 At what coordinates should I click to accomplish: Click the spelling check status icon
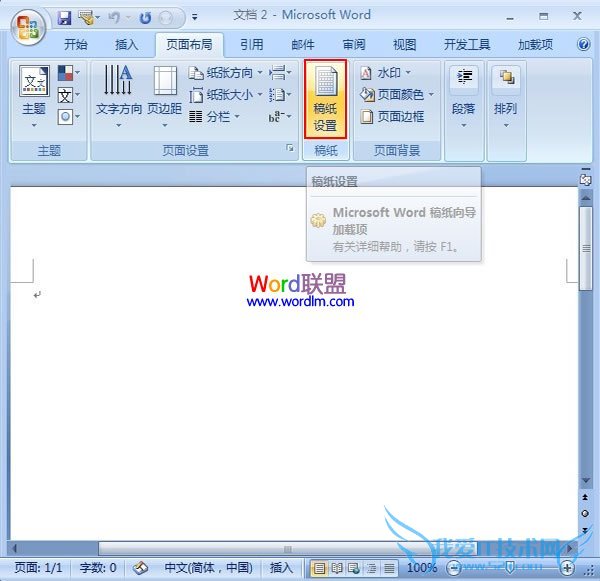140,568
